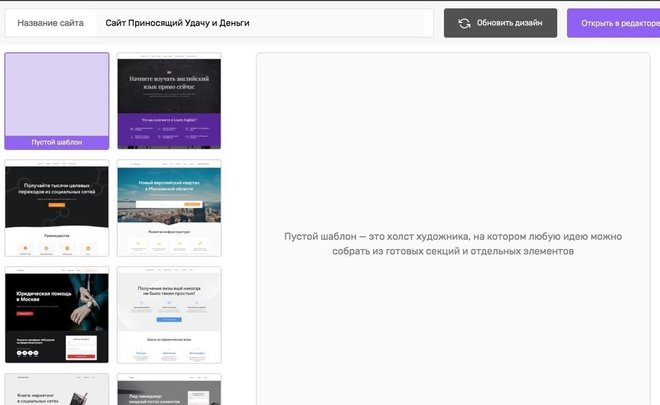Click the refresh arrows icon
The width and height of the screenshot is (660, 405).
(x=464, y=23)
